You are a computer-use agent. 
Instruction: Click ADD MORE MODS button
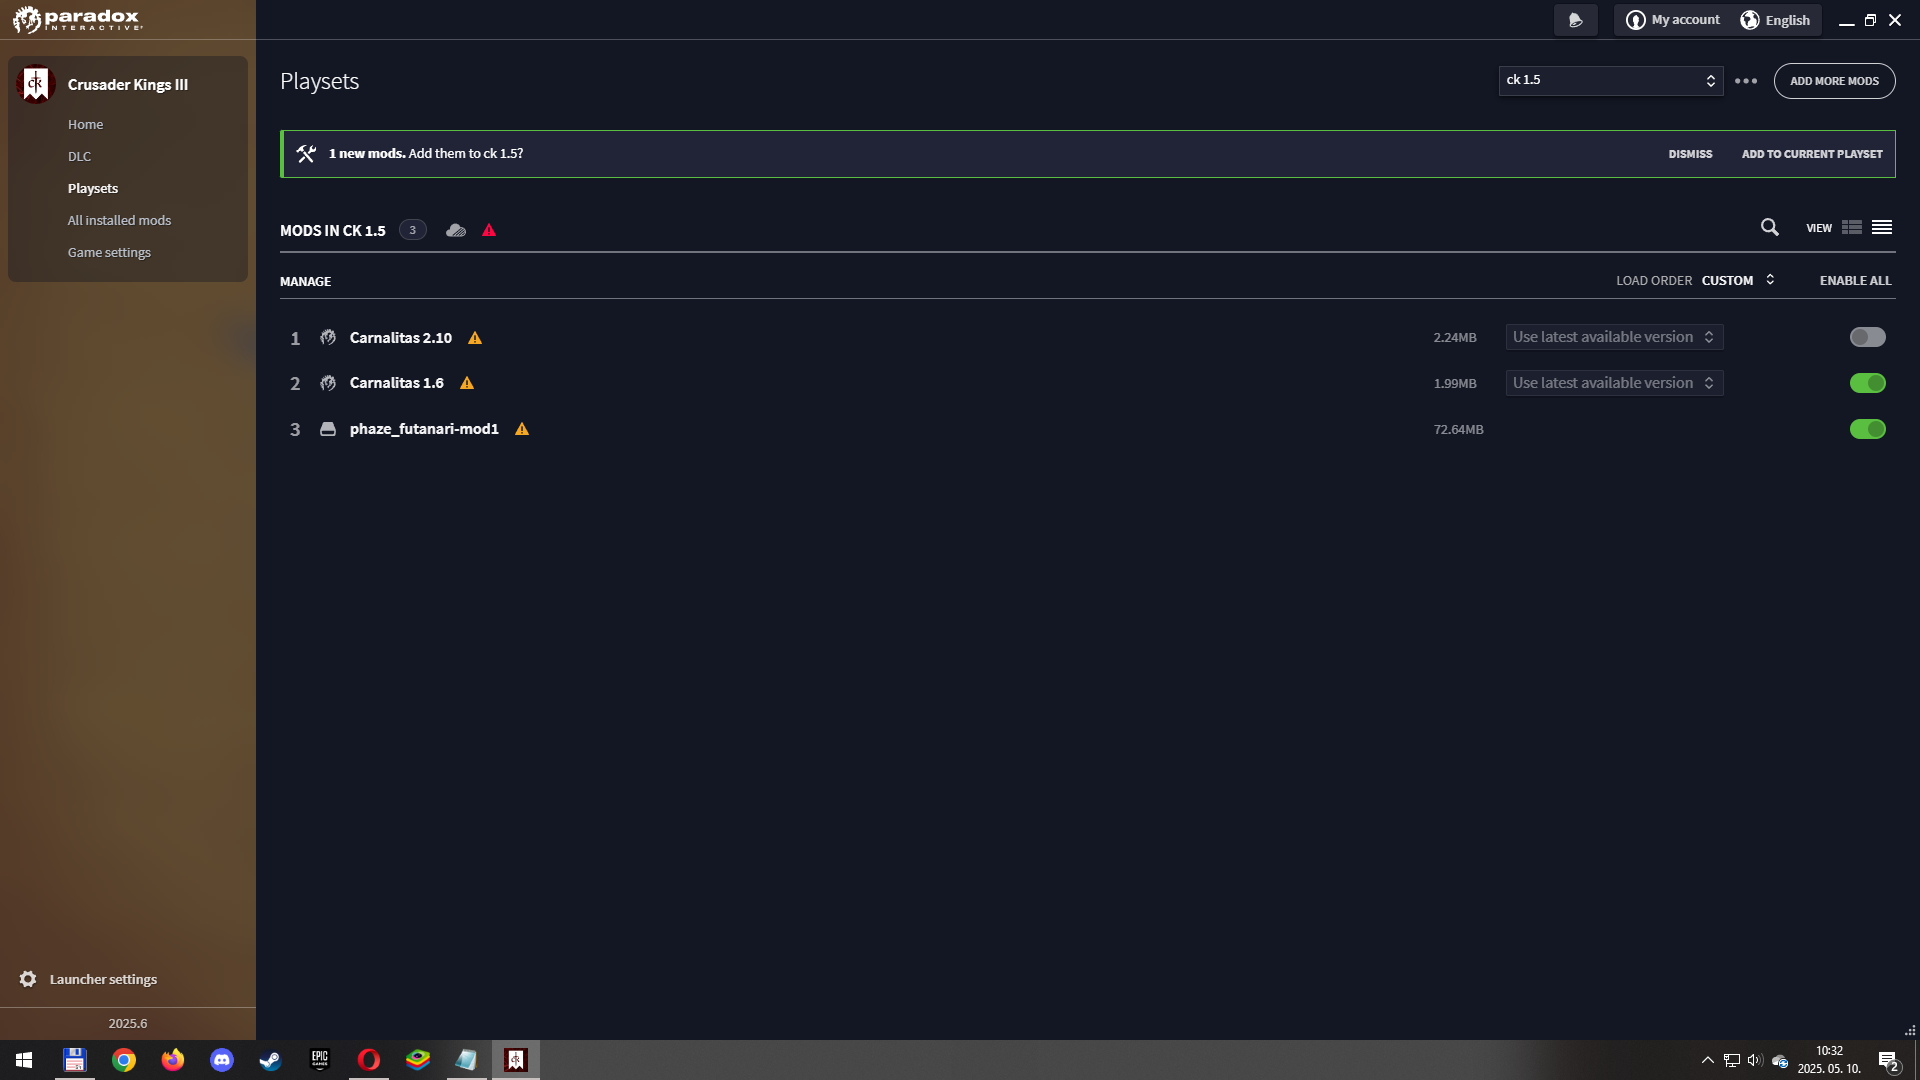[1834, 81]
